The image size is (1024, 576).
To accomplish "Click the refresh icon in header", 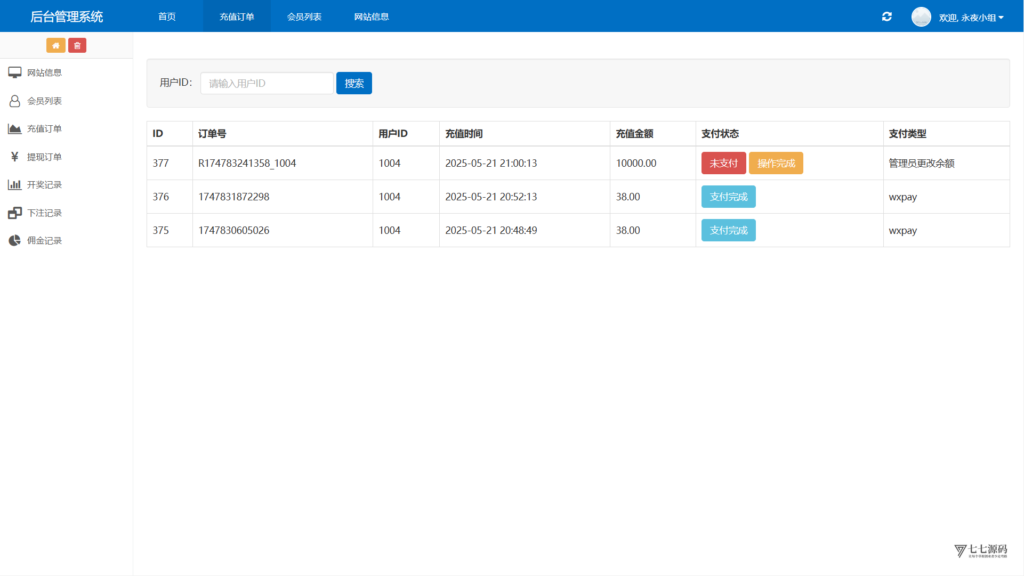I will pyautogui.click(x=886, y=16).
